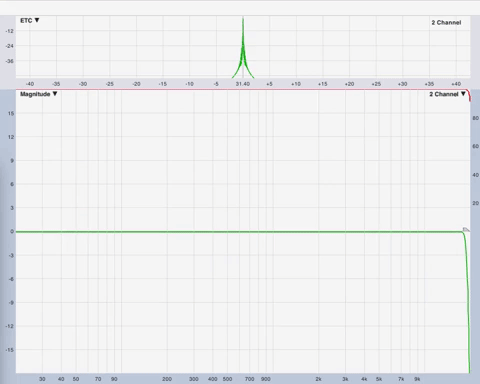This screenshot has height=384, width=480.
Task: Click the 15 dB label on the Magnitude scale
Action: pyautogui.click(x=11, y=113)
